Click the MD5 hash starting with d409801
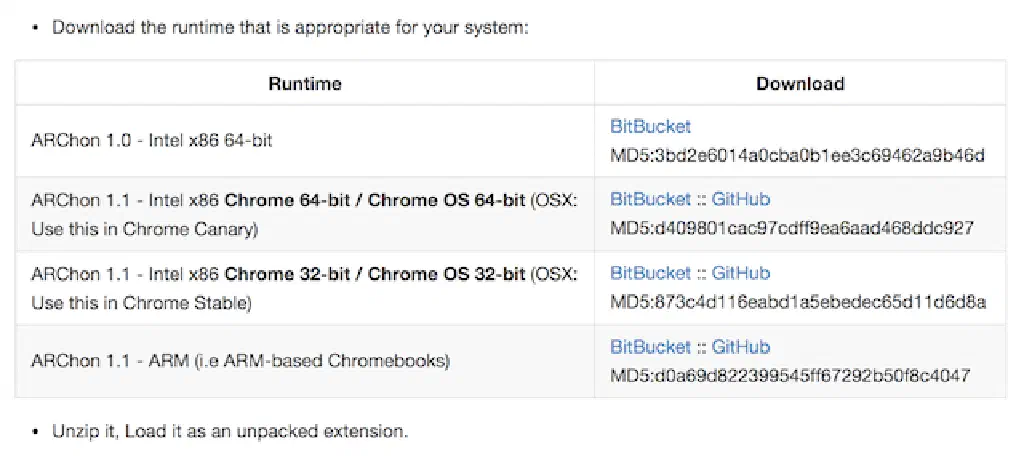Image resolution: width=1024 pixels, height=456 pixels. [x=791, y=229]
